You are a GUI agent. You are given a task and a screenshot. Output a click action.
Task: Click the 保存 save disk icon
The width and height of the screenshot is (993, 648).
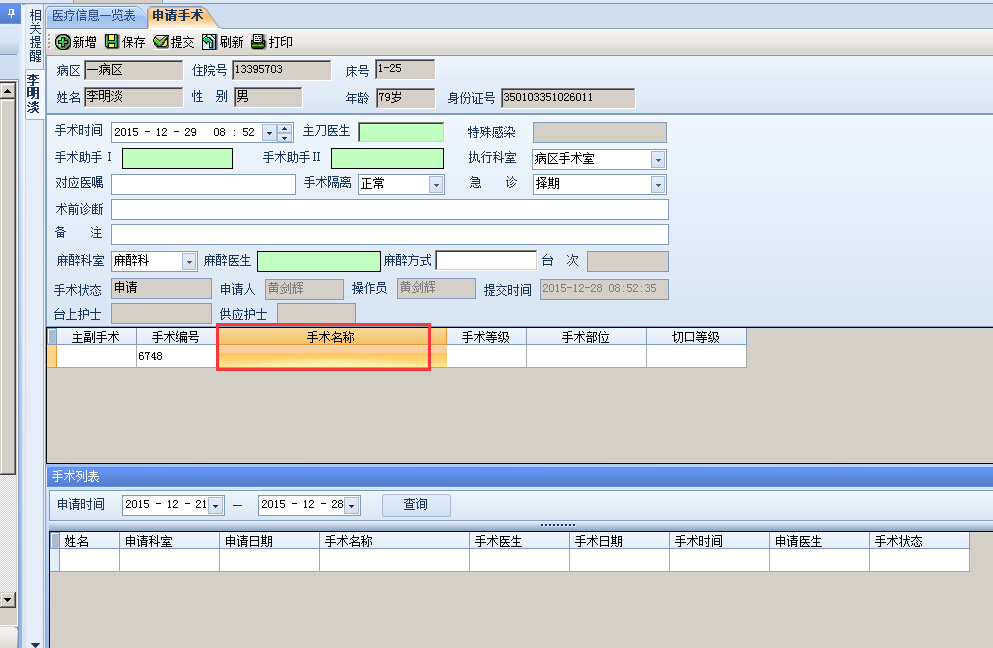click(x=111, y=42)
